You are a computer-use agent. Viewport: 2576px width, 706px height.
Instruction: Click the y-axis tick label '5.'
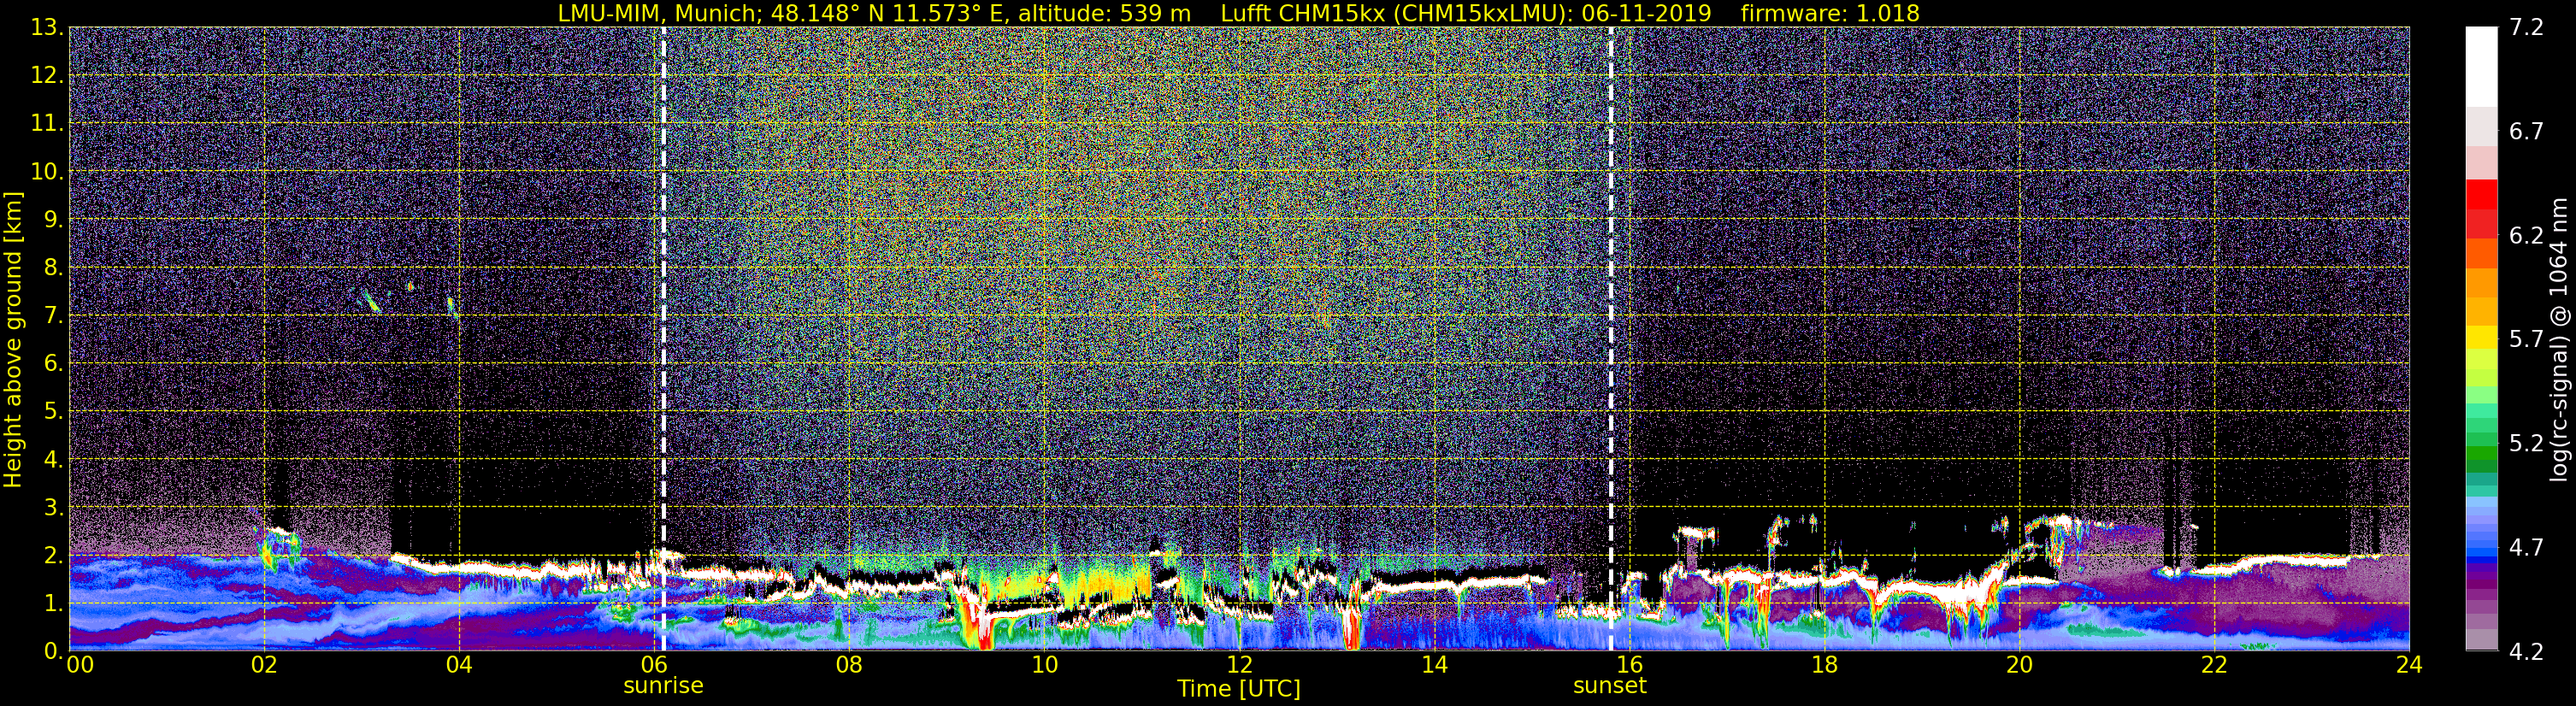pos(53,412)
